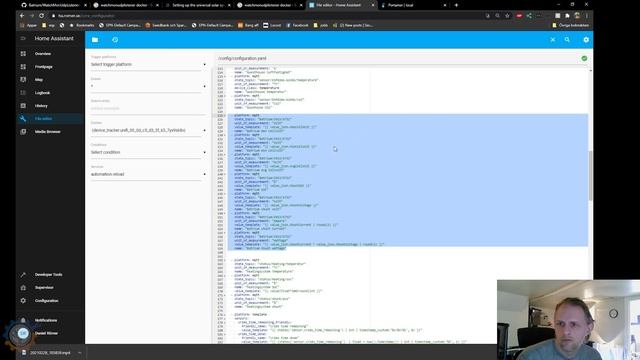
Task: Open the Map sidebar icon
Action: click(x=23, y=80)
